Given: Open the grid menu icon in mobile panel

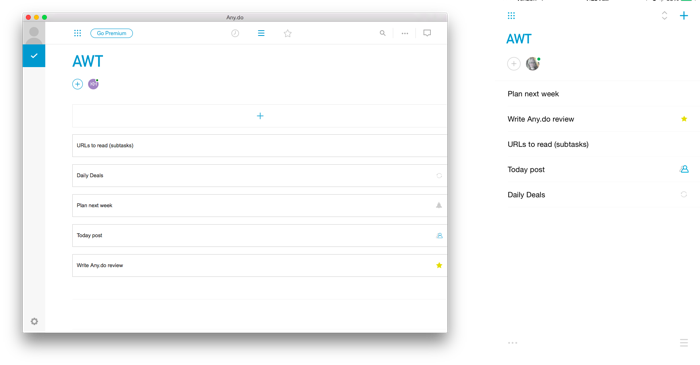Looking at the screenshot, I should [x=511, y=16].
